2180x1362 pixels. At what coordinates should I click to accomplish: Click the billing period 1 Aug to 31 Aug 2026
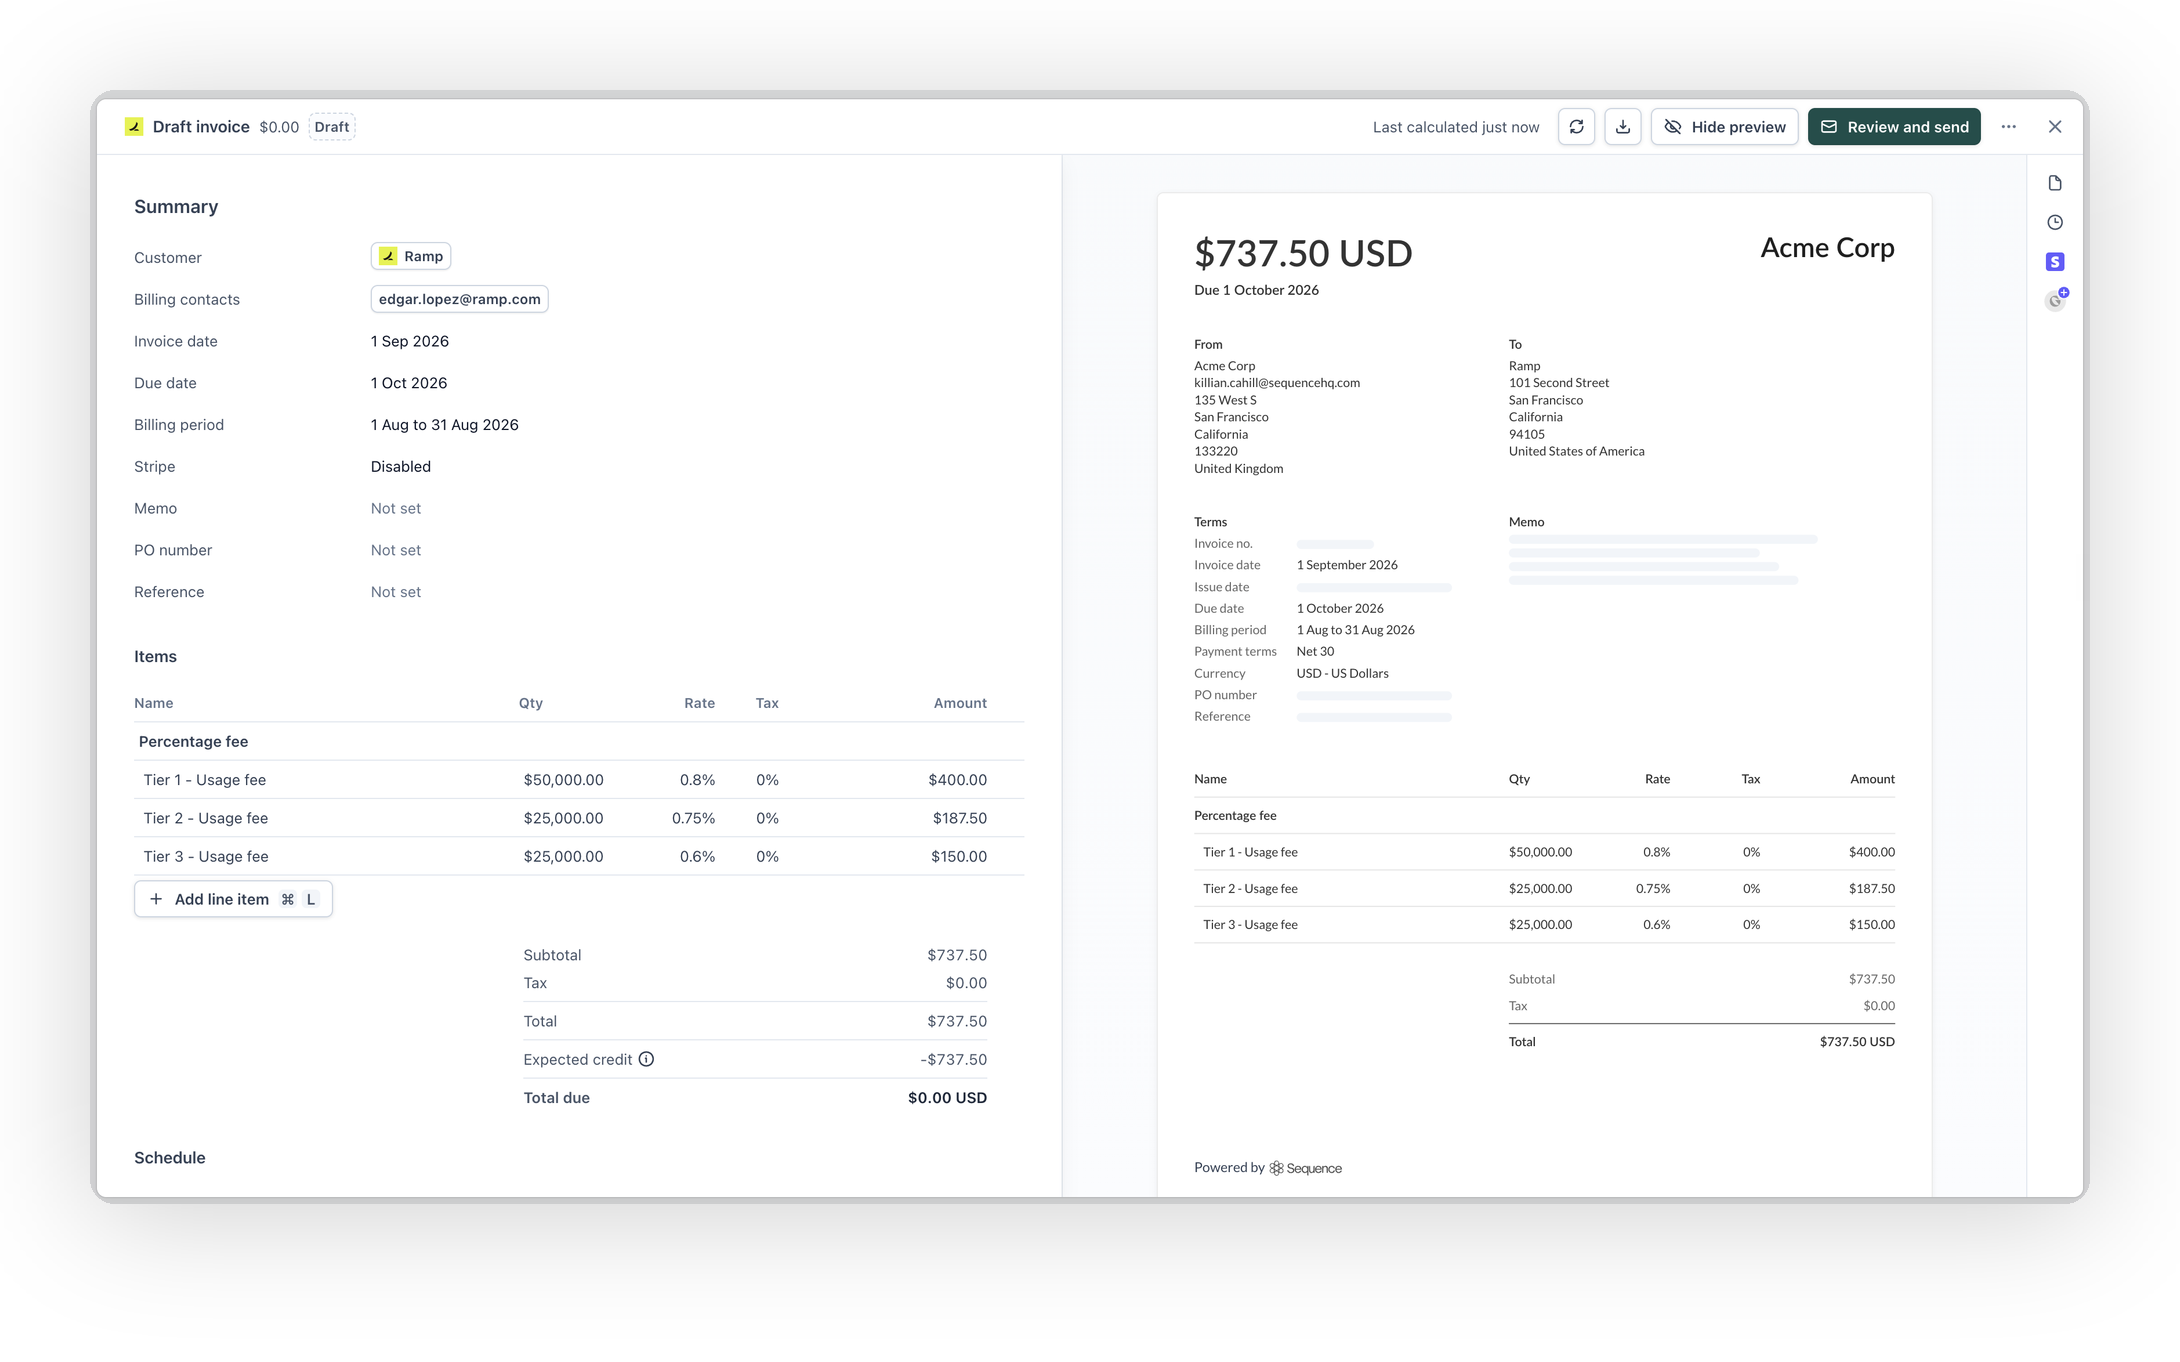click(445, 425)
